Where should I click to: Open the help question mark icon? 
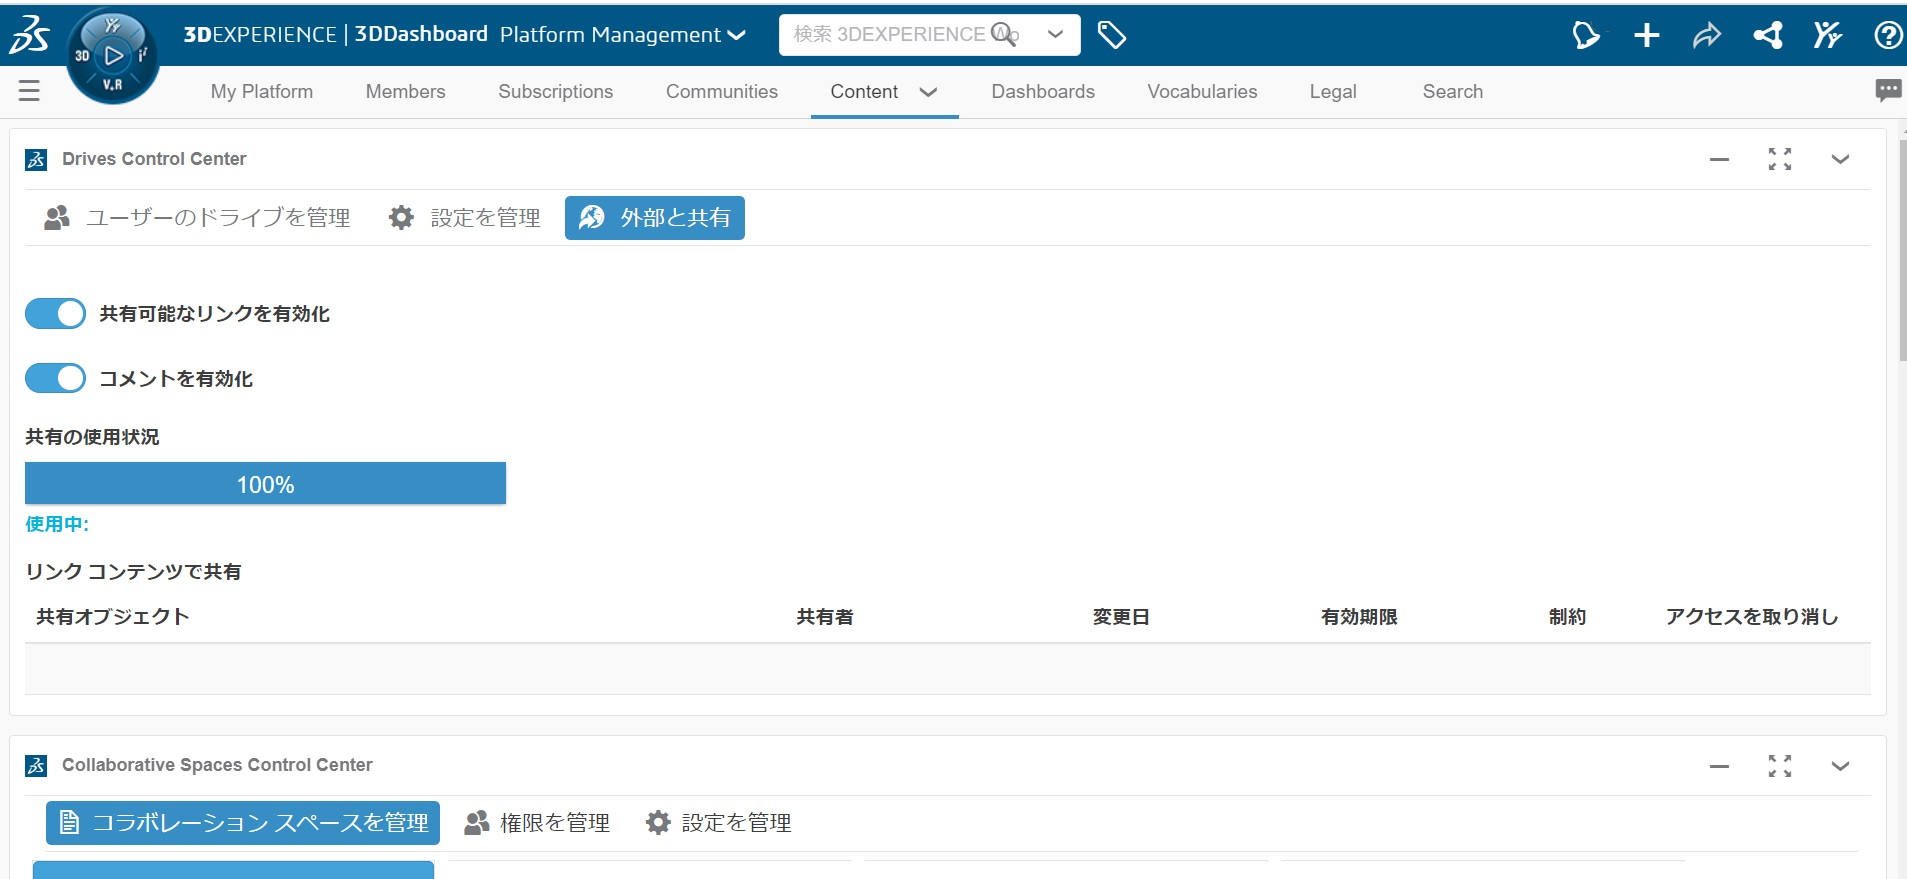click(1888, 36)
